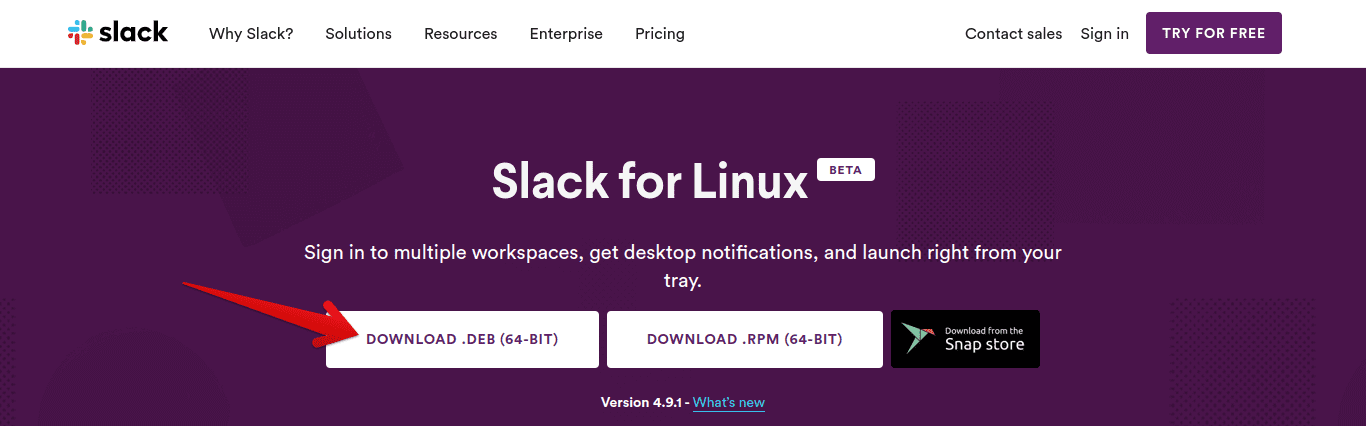
Task: Expand the Resources navigation item
Action: 460,34
